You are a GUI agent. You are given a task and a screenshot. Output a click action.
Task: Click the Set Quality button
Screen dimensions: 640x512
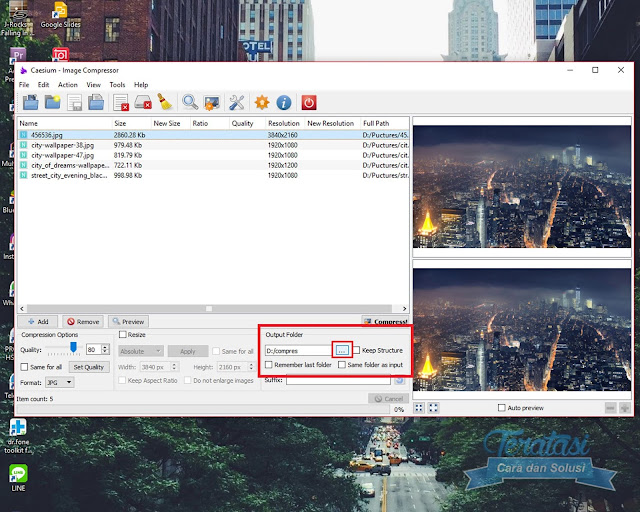89,367
